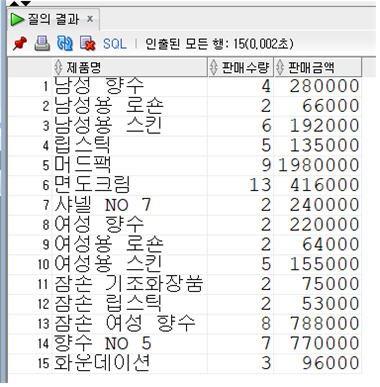Image resolution: width=380 pixels, height=387 pixels.
Task: Click quantity 3 in 화운데이션 row
Action: (x=266, y=363)
